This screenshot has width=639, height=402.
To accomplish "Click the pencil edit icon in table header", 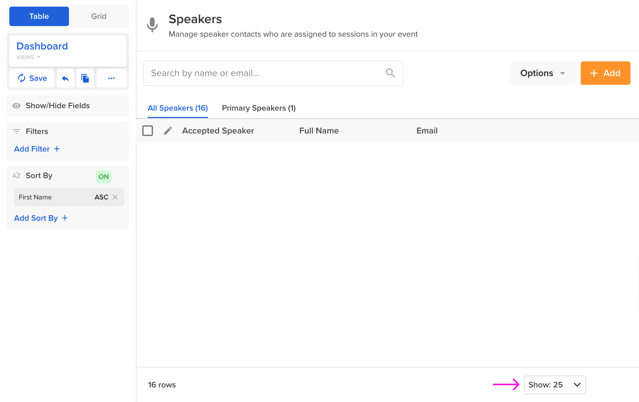I will point(168,131).
